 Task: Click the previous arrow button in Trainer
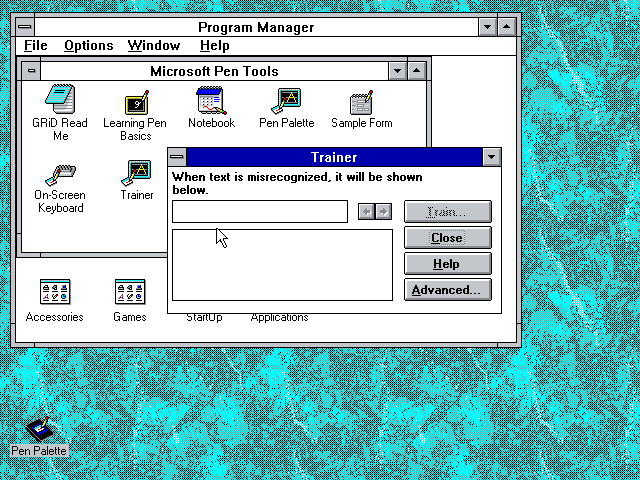click(367, 211)
